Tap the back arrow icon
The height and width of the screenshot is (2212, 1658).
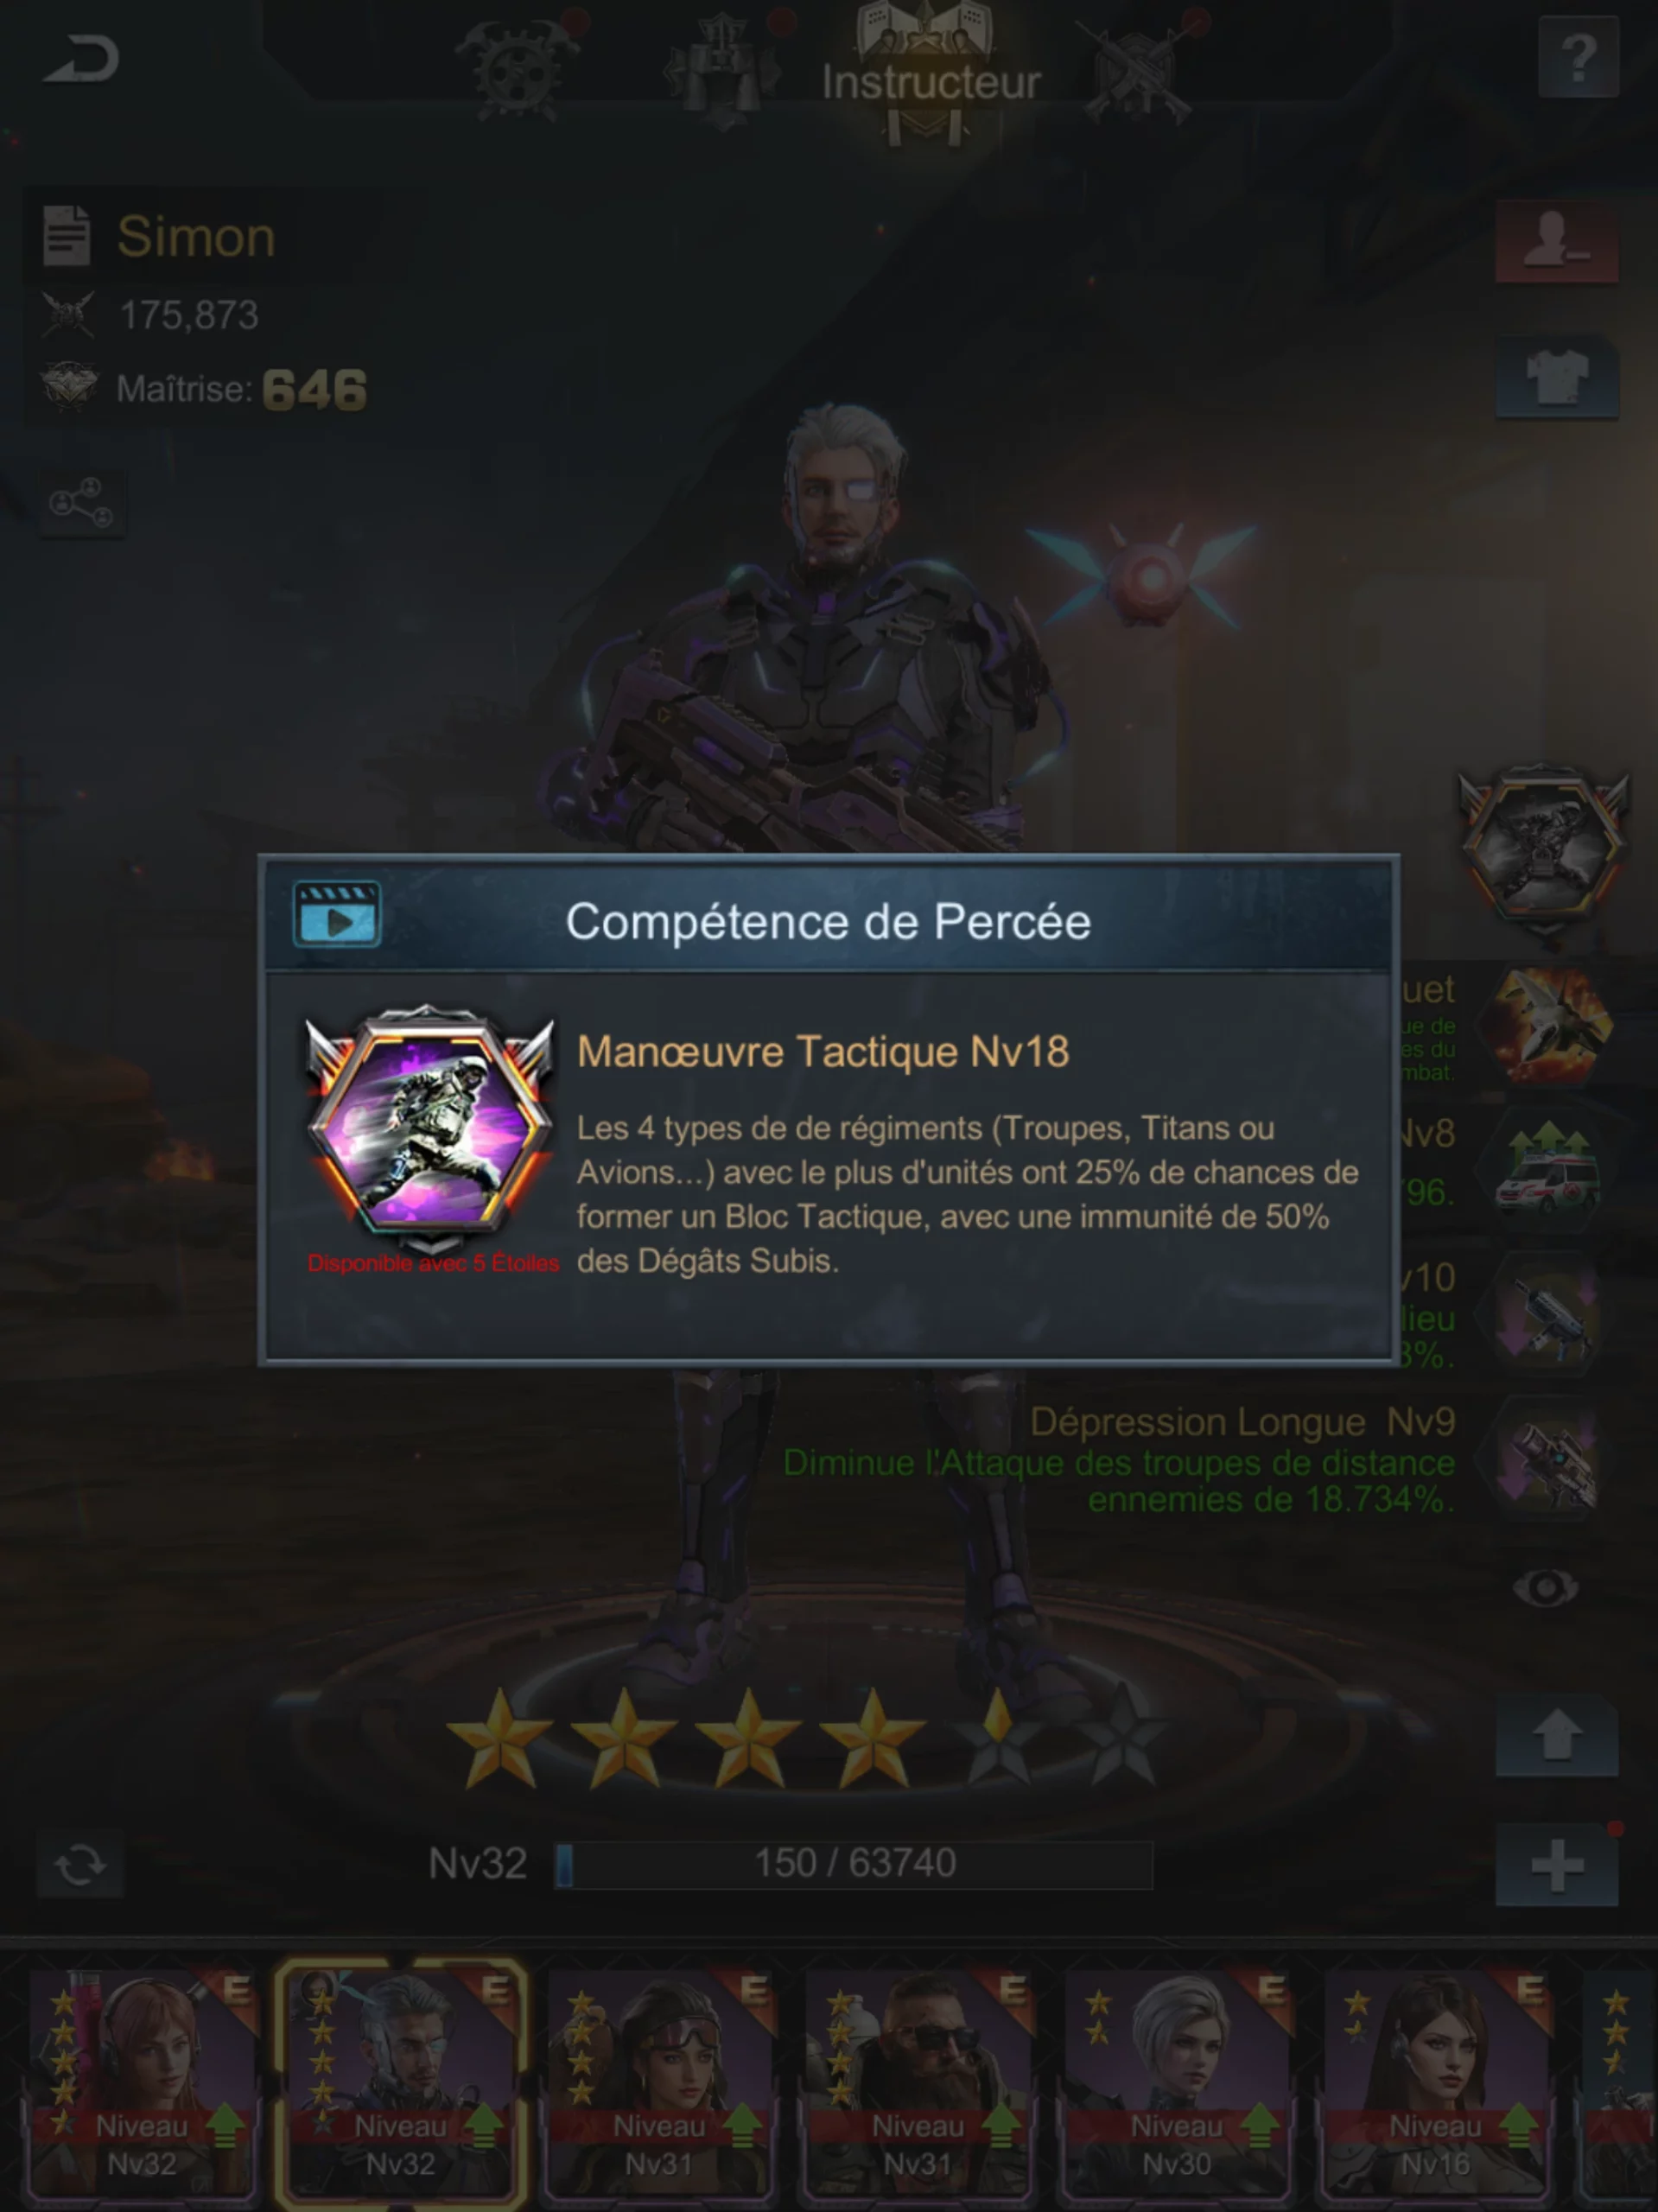[82, 59]
